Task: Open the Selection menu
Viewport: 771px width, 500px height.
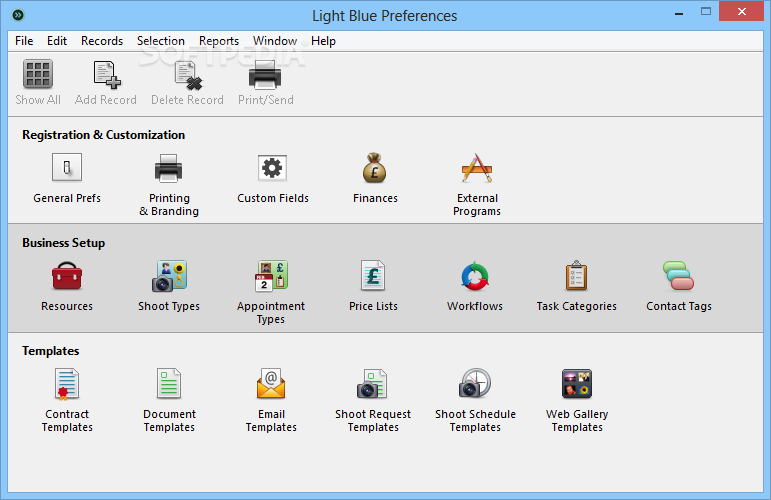Action: [161, 41]
